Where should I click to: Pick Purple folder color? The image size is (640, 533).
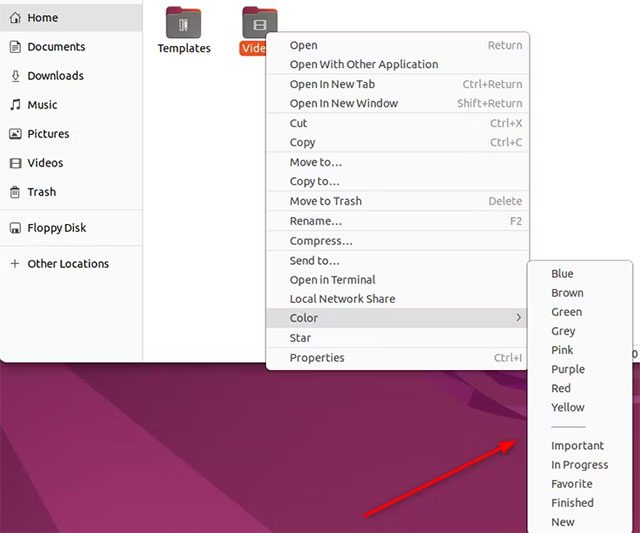point(580,369)
